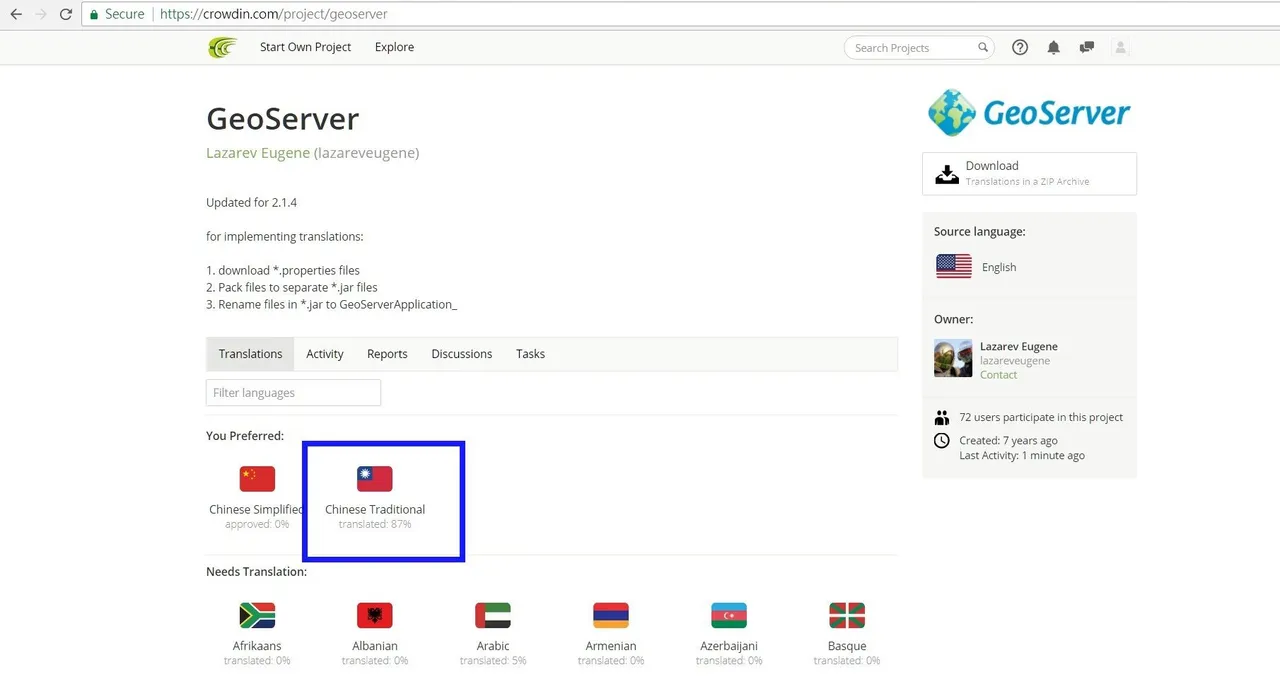The width and height of the screenshot is (1280, 692).
Task: Click the Secure padlock icon
Action: 93,15
